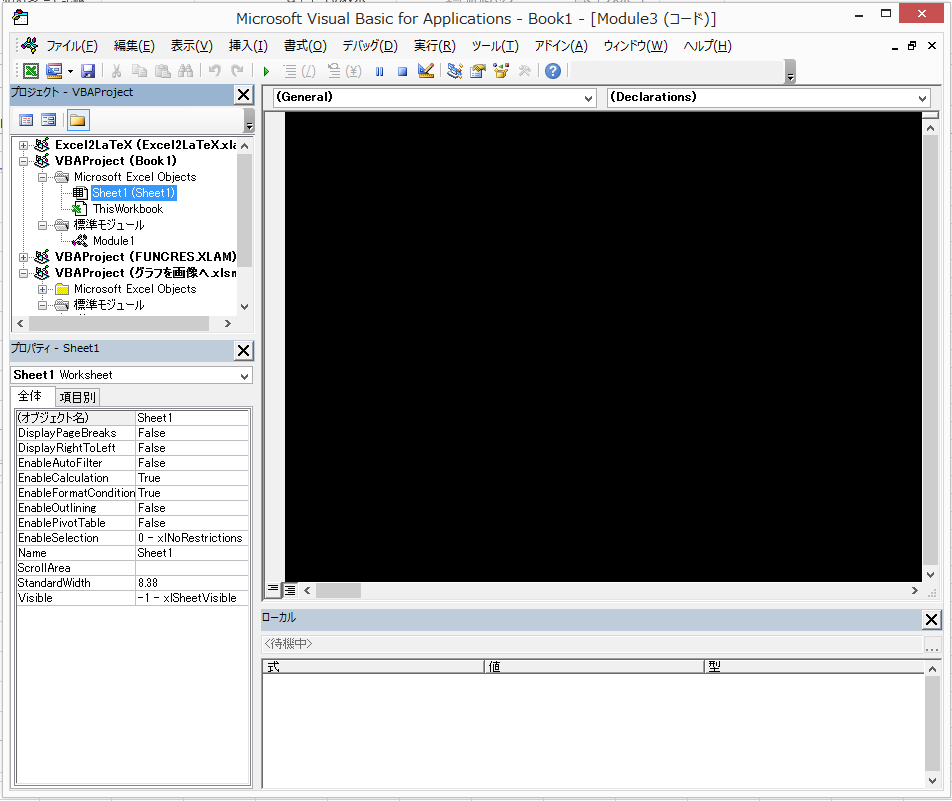Close the プロジェクト panel
952x801 pixels.
pos(243,95)
